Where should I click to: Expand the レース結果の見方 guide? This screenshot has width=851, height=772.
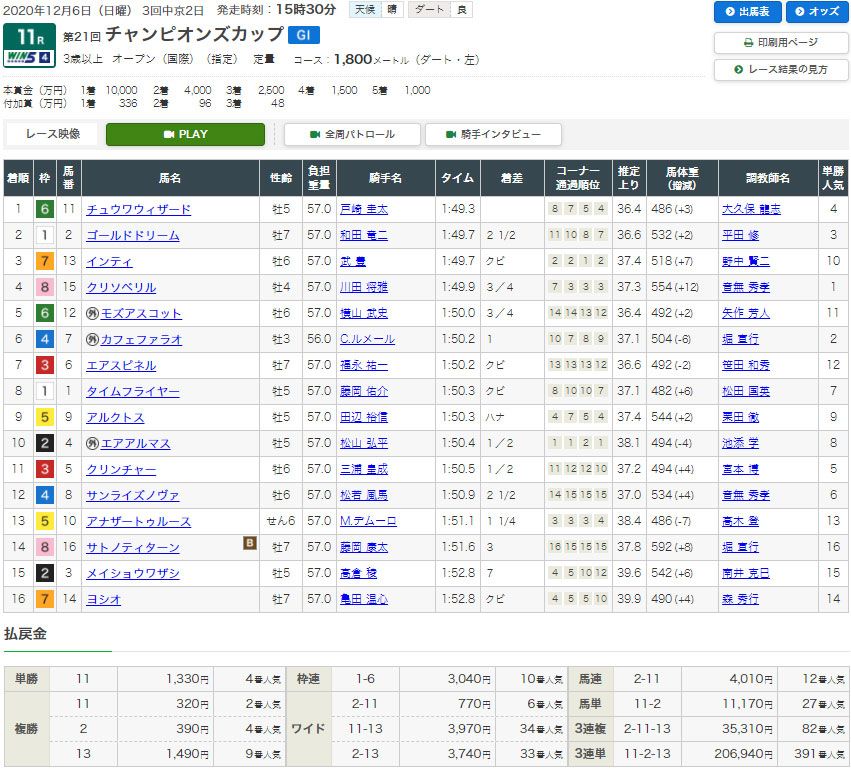(781, 69)
